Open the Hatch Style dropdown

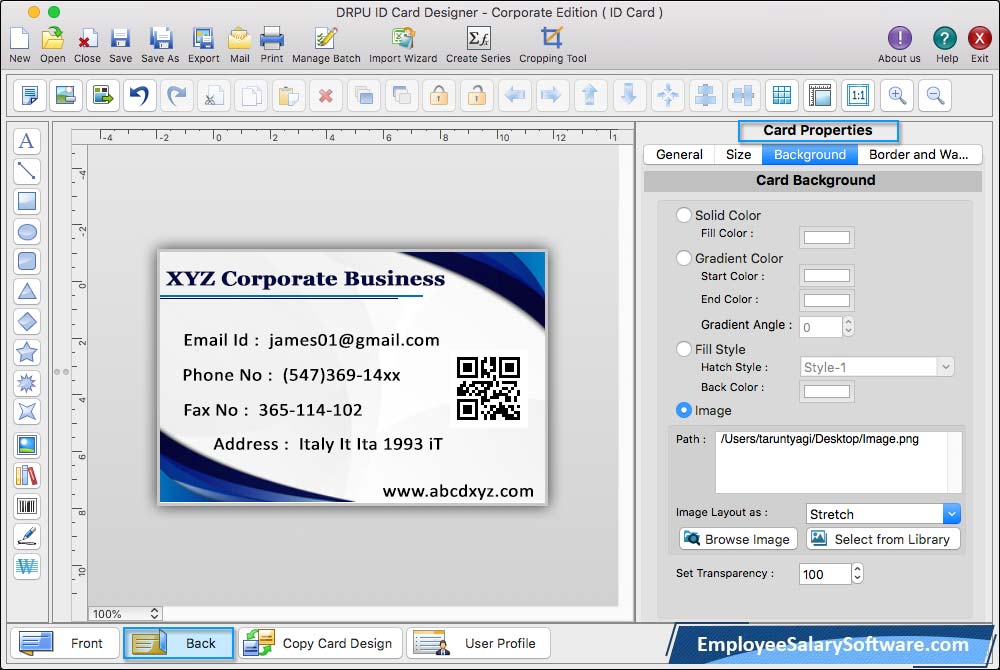click(877, 367)
